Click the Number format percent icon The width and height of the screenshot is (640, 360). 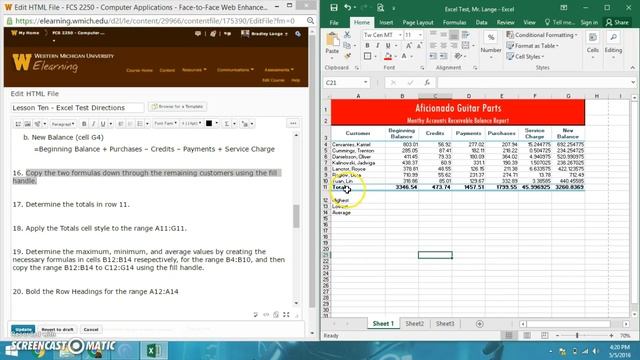(x=491, y=38)
